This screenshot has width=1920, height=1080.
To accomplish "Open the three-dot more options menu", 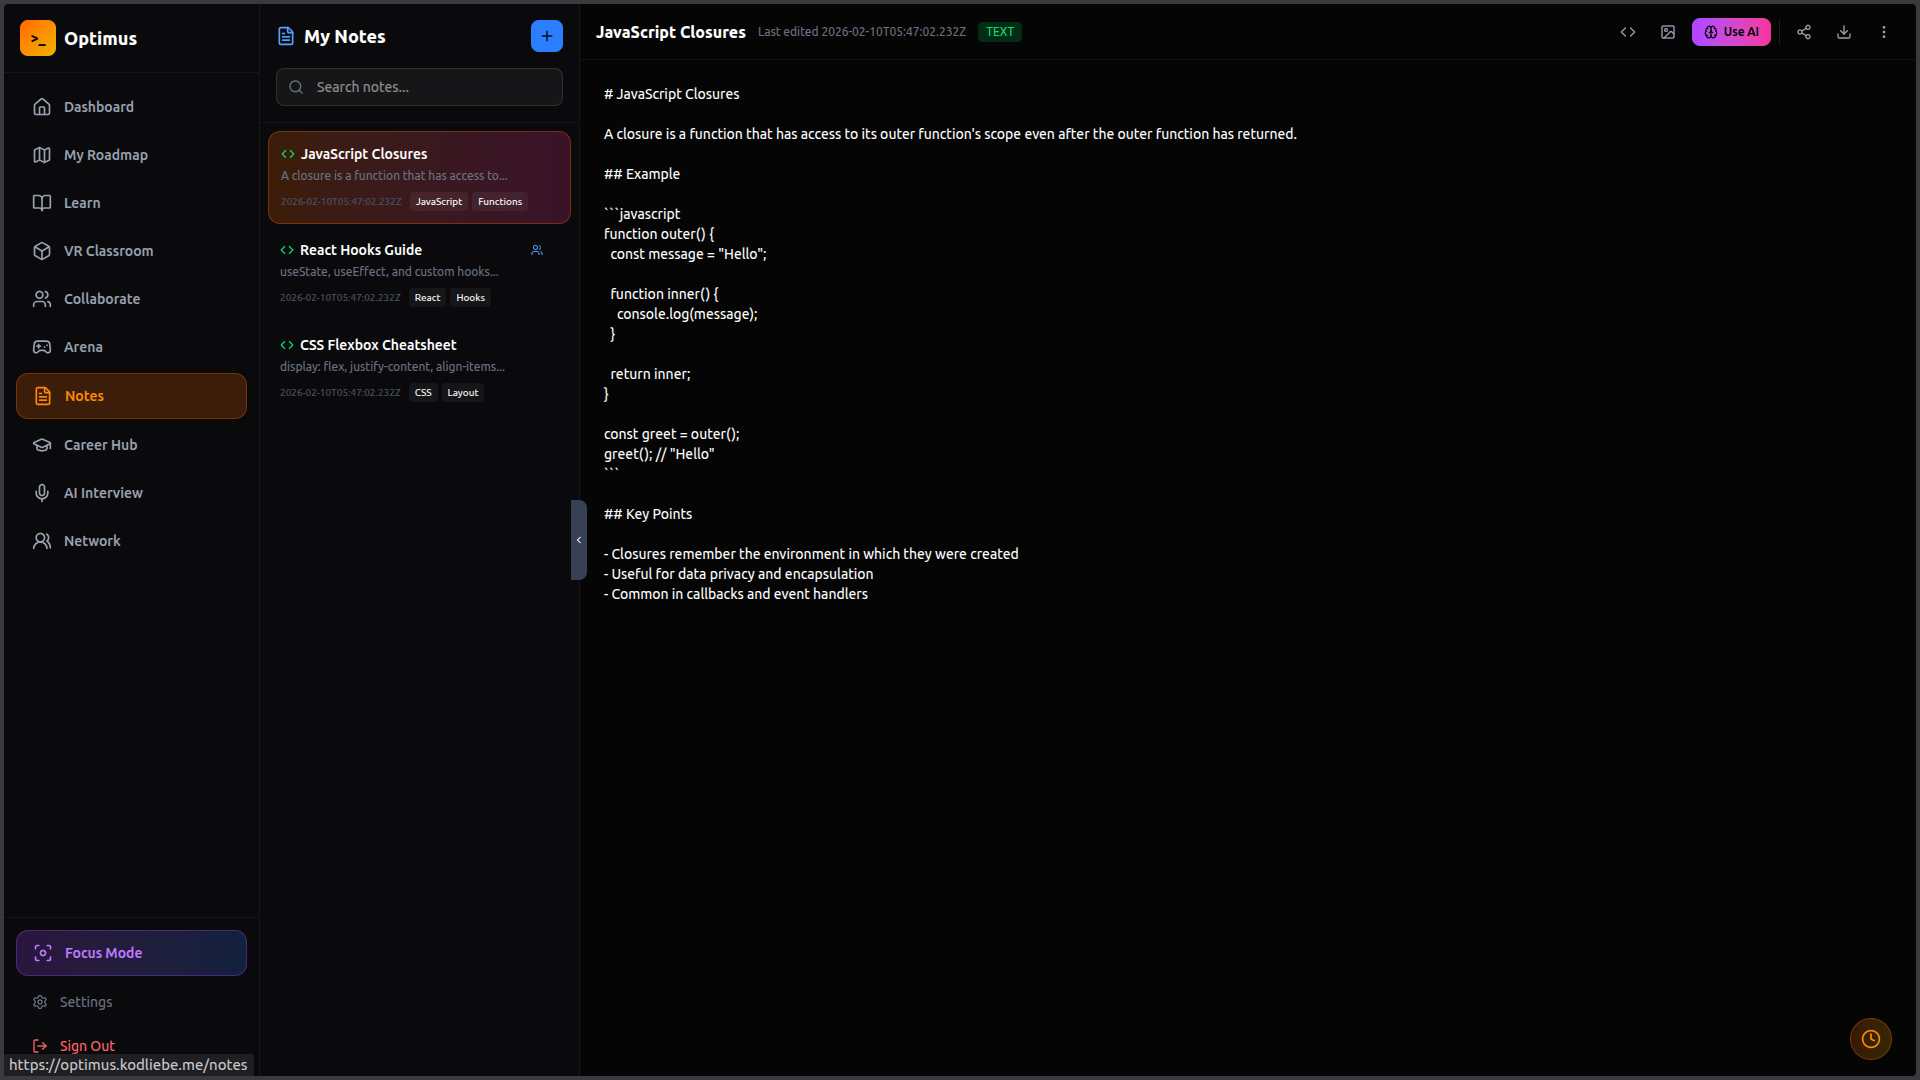I will (x=1884, y=32).
